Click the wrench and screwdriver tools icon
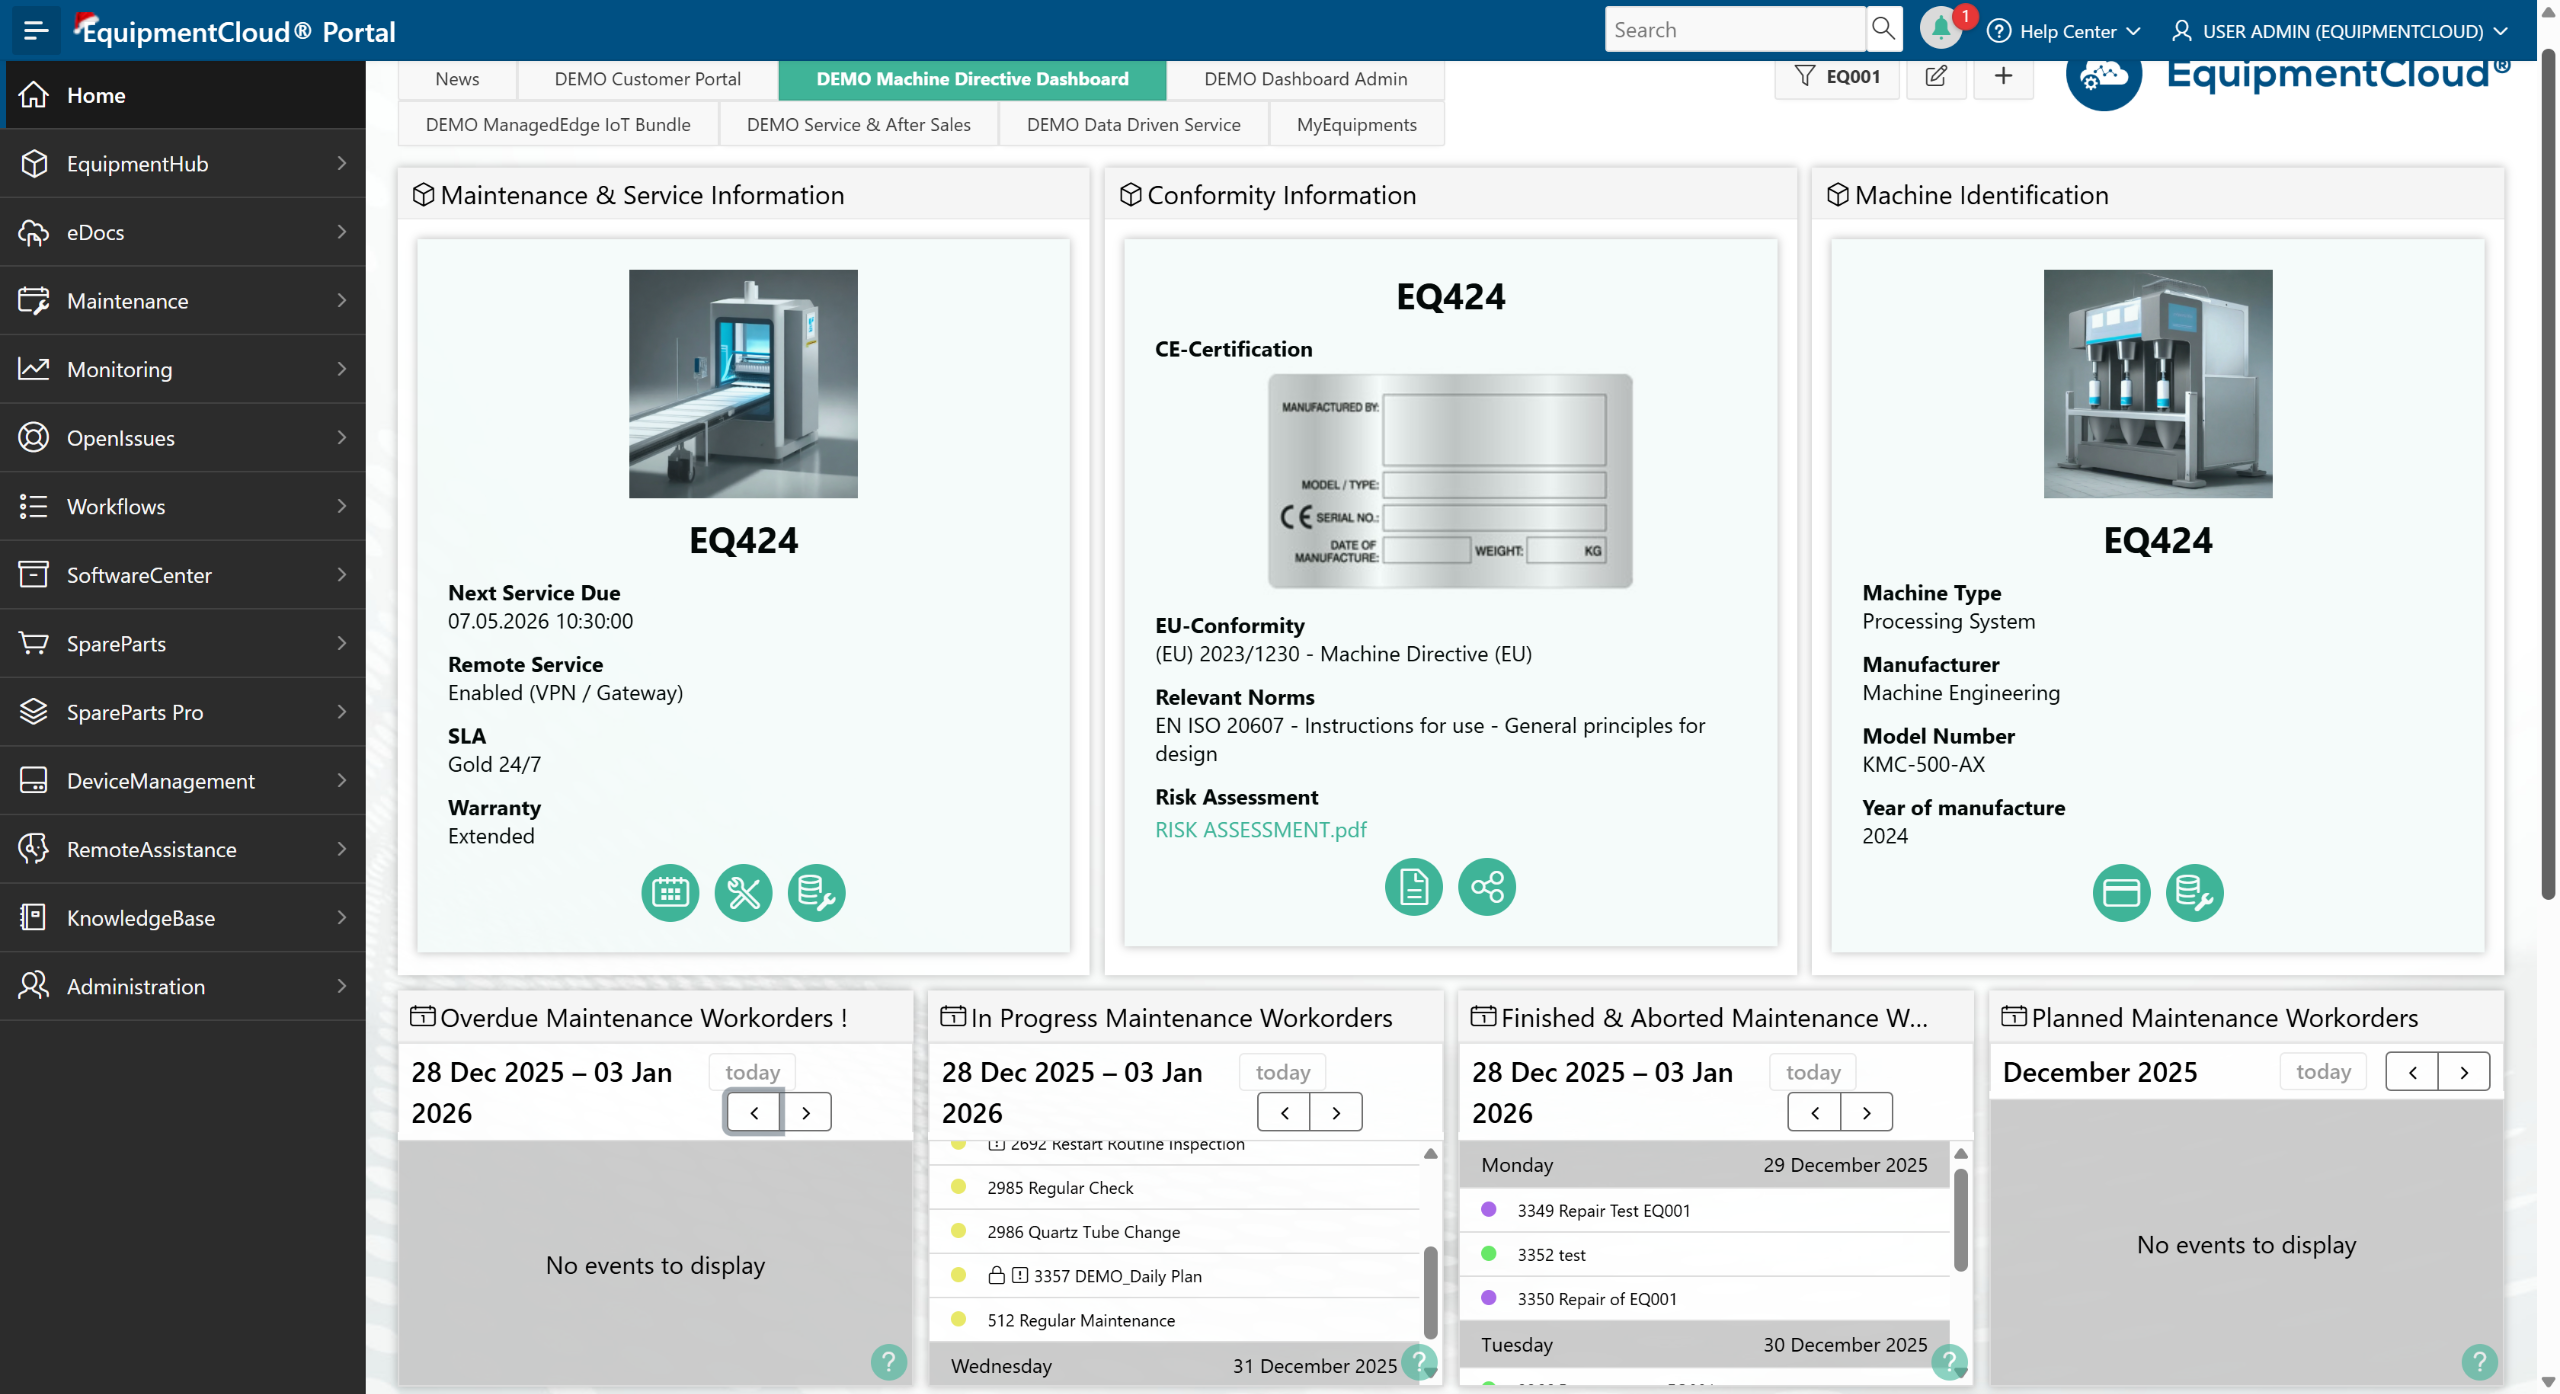The width and height of the screenshot is (2560, 1394). coord(743,892)
